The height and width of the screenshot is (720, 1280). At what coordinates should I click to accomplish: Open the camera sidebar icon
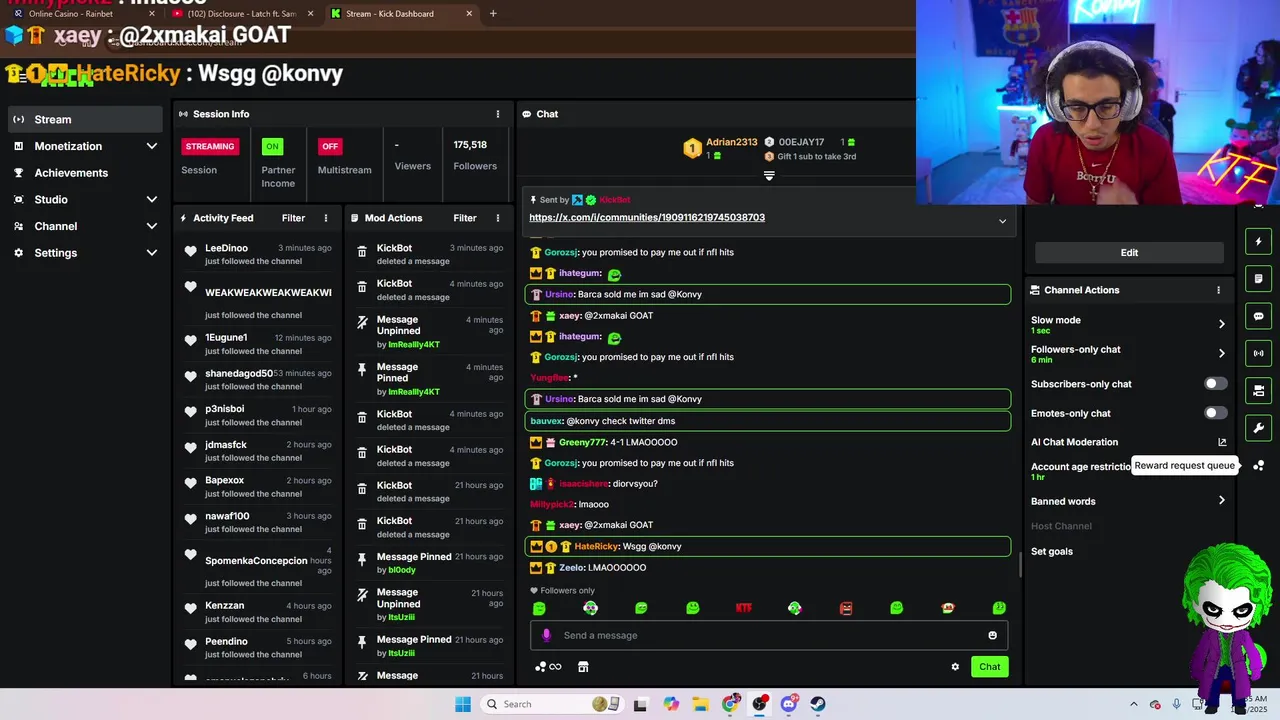[x=1259, y=390]
